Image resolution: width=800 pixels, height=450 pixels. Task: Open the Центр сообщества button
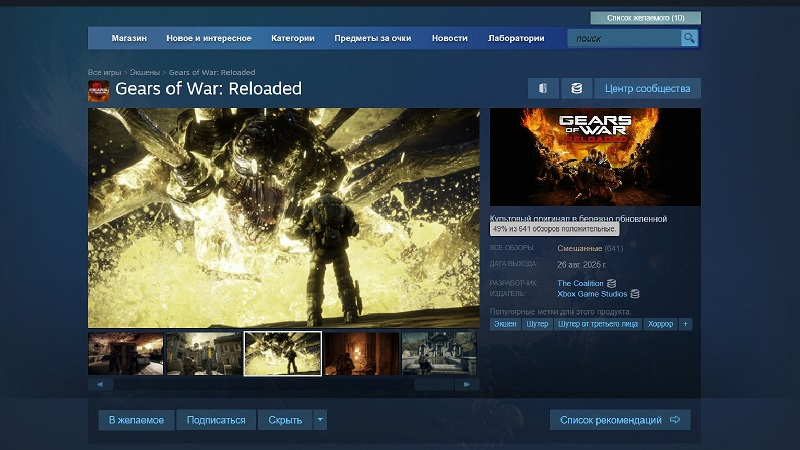648,88
